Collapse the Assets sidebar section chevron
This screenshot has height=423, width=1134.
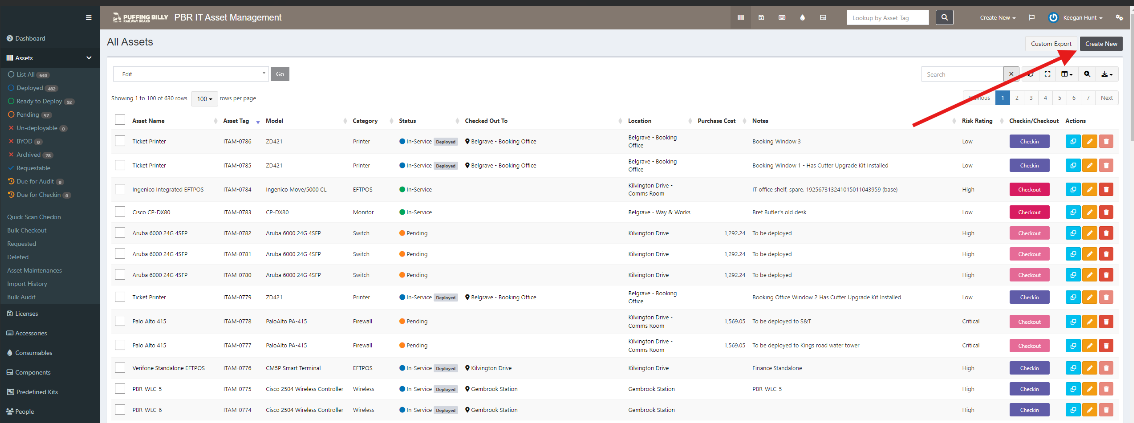pos(89,57)
